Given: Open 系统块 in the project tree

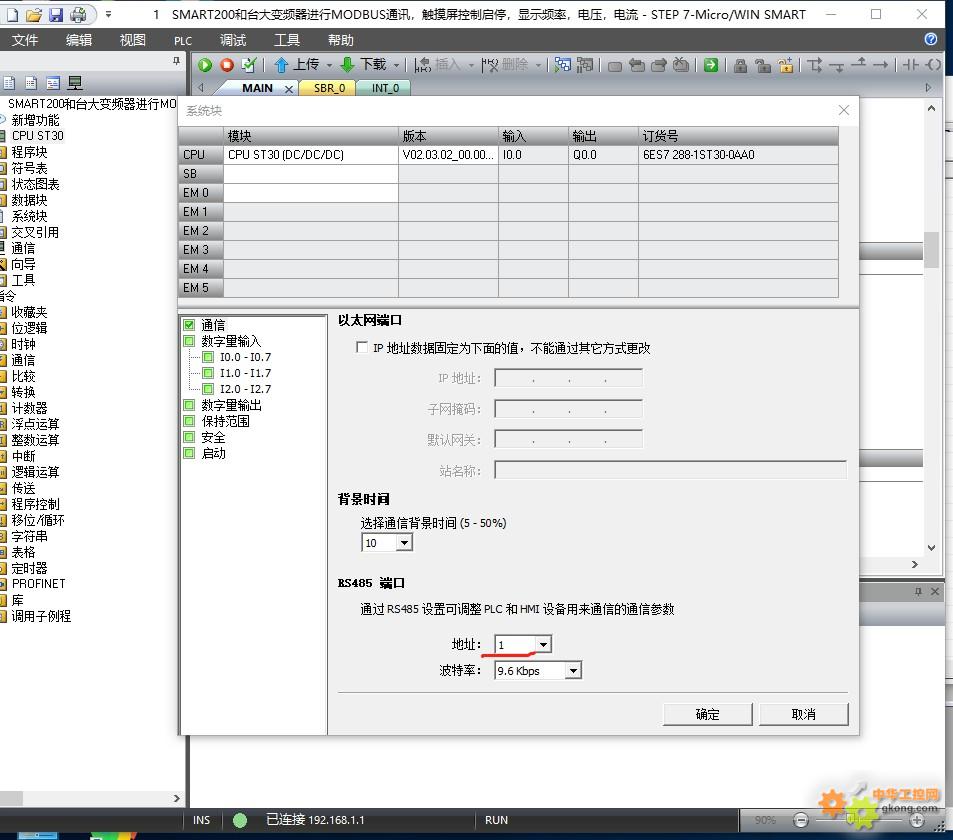Looking at the screenshot, I should (29, 216).
